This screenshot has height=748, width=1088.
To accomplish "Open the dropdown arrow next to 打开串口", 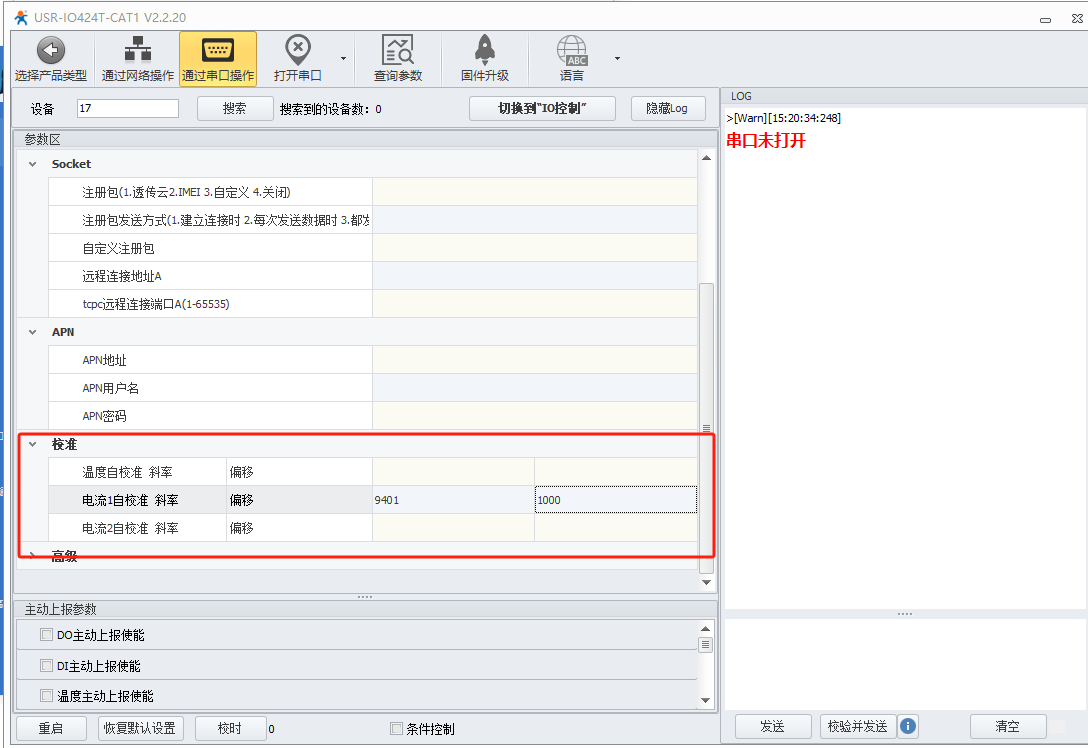I will coord(343,58).
